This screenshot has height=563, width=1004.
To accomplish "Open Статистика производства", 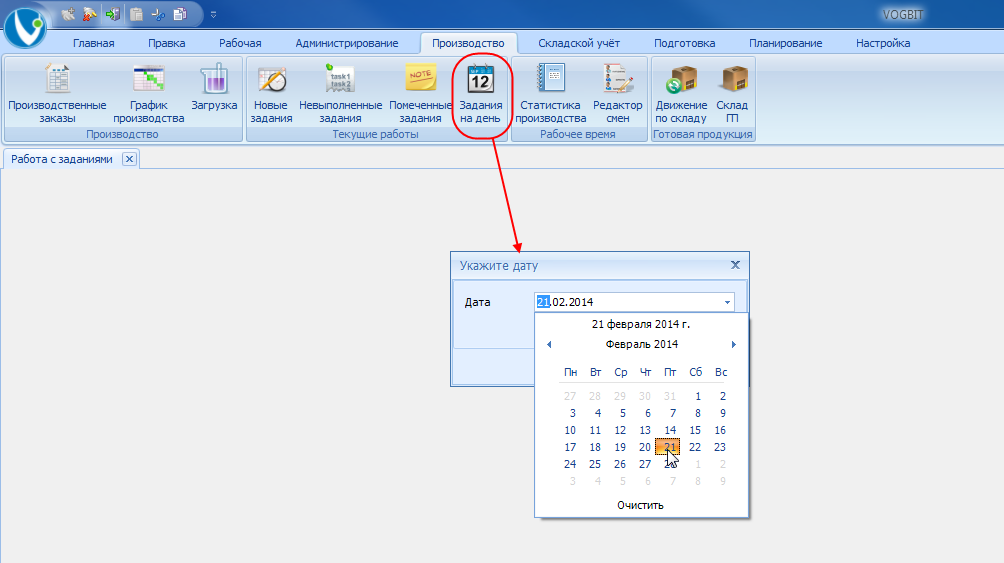I will (x=551, y=93).
